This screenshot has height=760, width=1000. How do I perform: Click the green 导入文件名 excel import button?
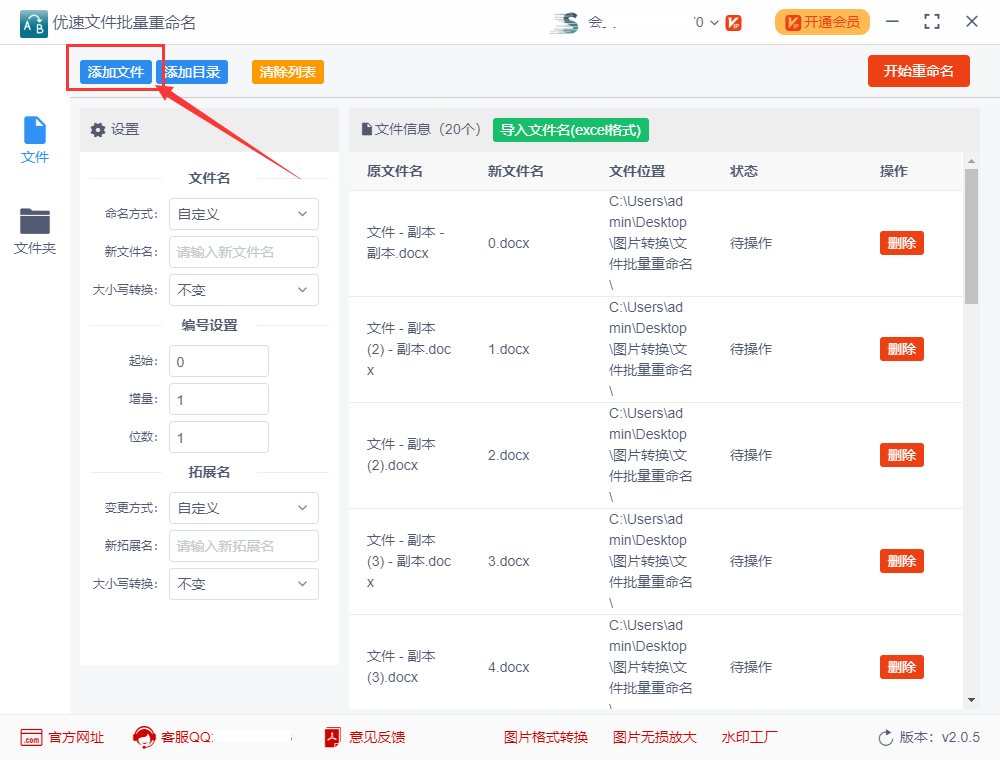click(570, 130)
